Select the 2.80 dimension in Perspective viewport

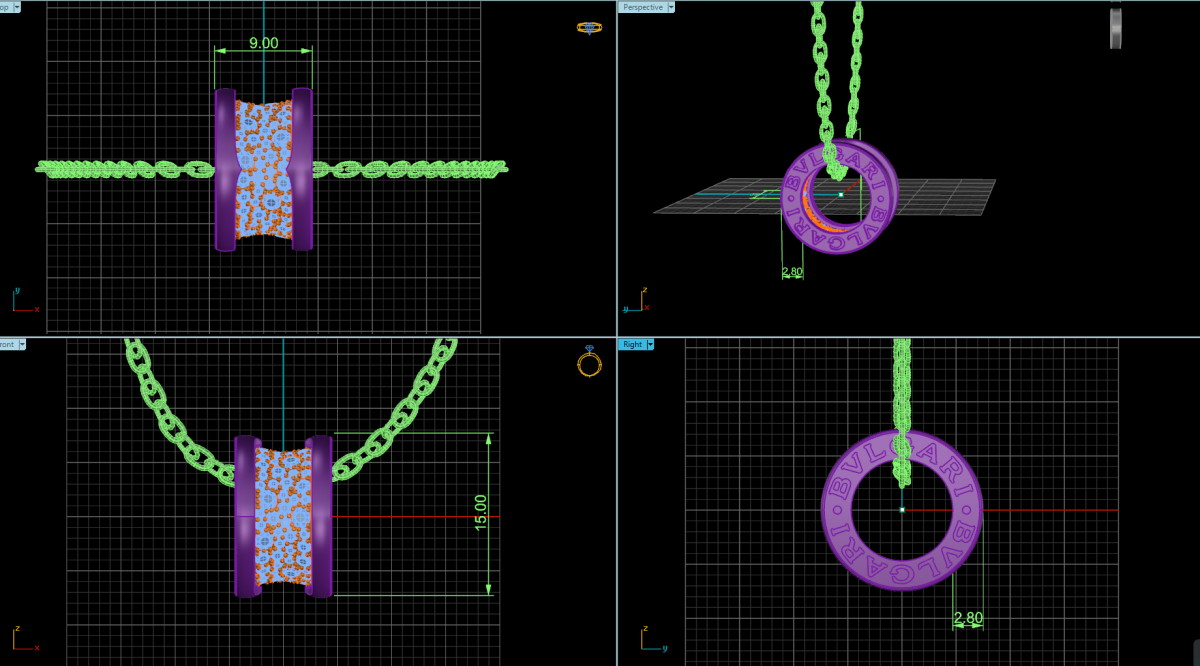coord(792,271)
